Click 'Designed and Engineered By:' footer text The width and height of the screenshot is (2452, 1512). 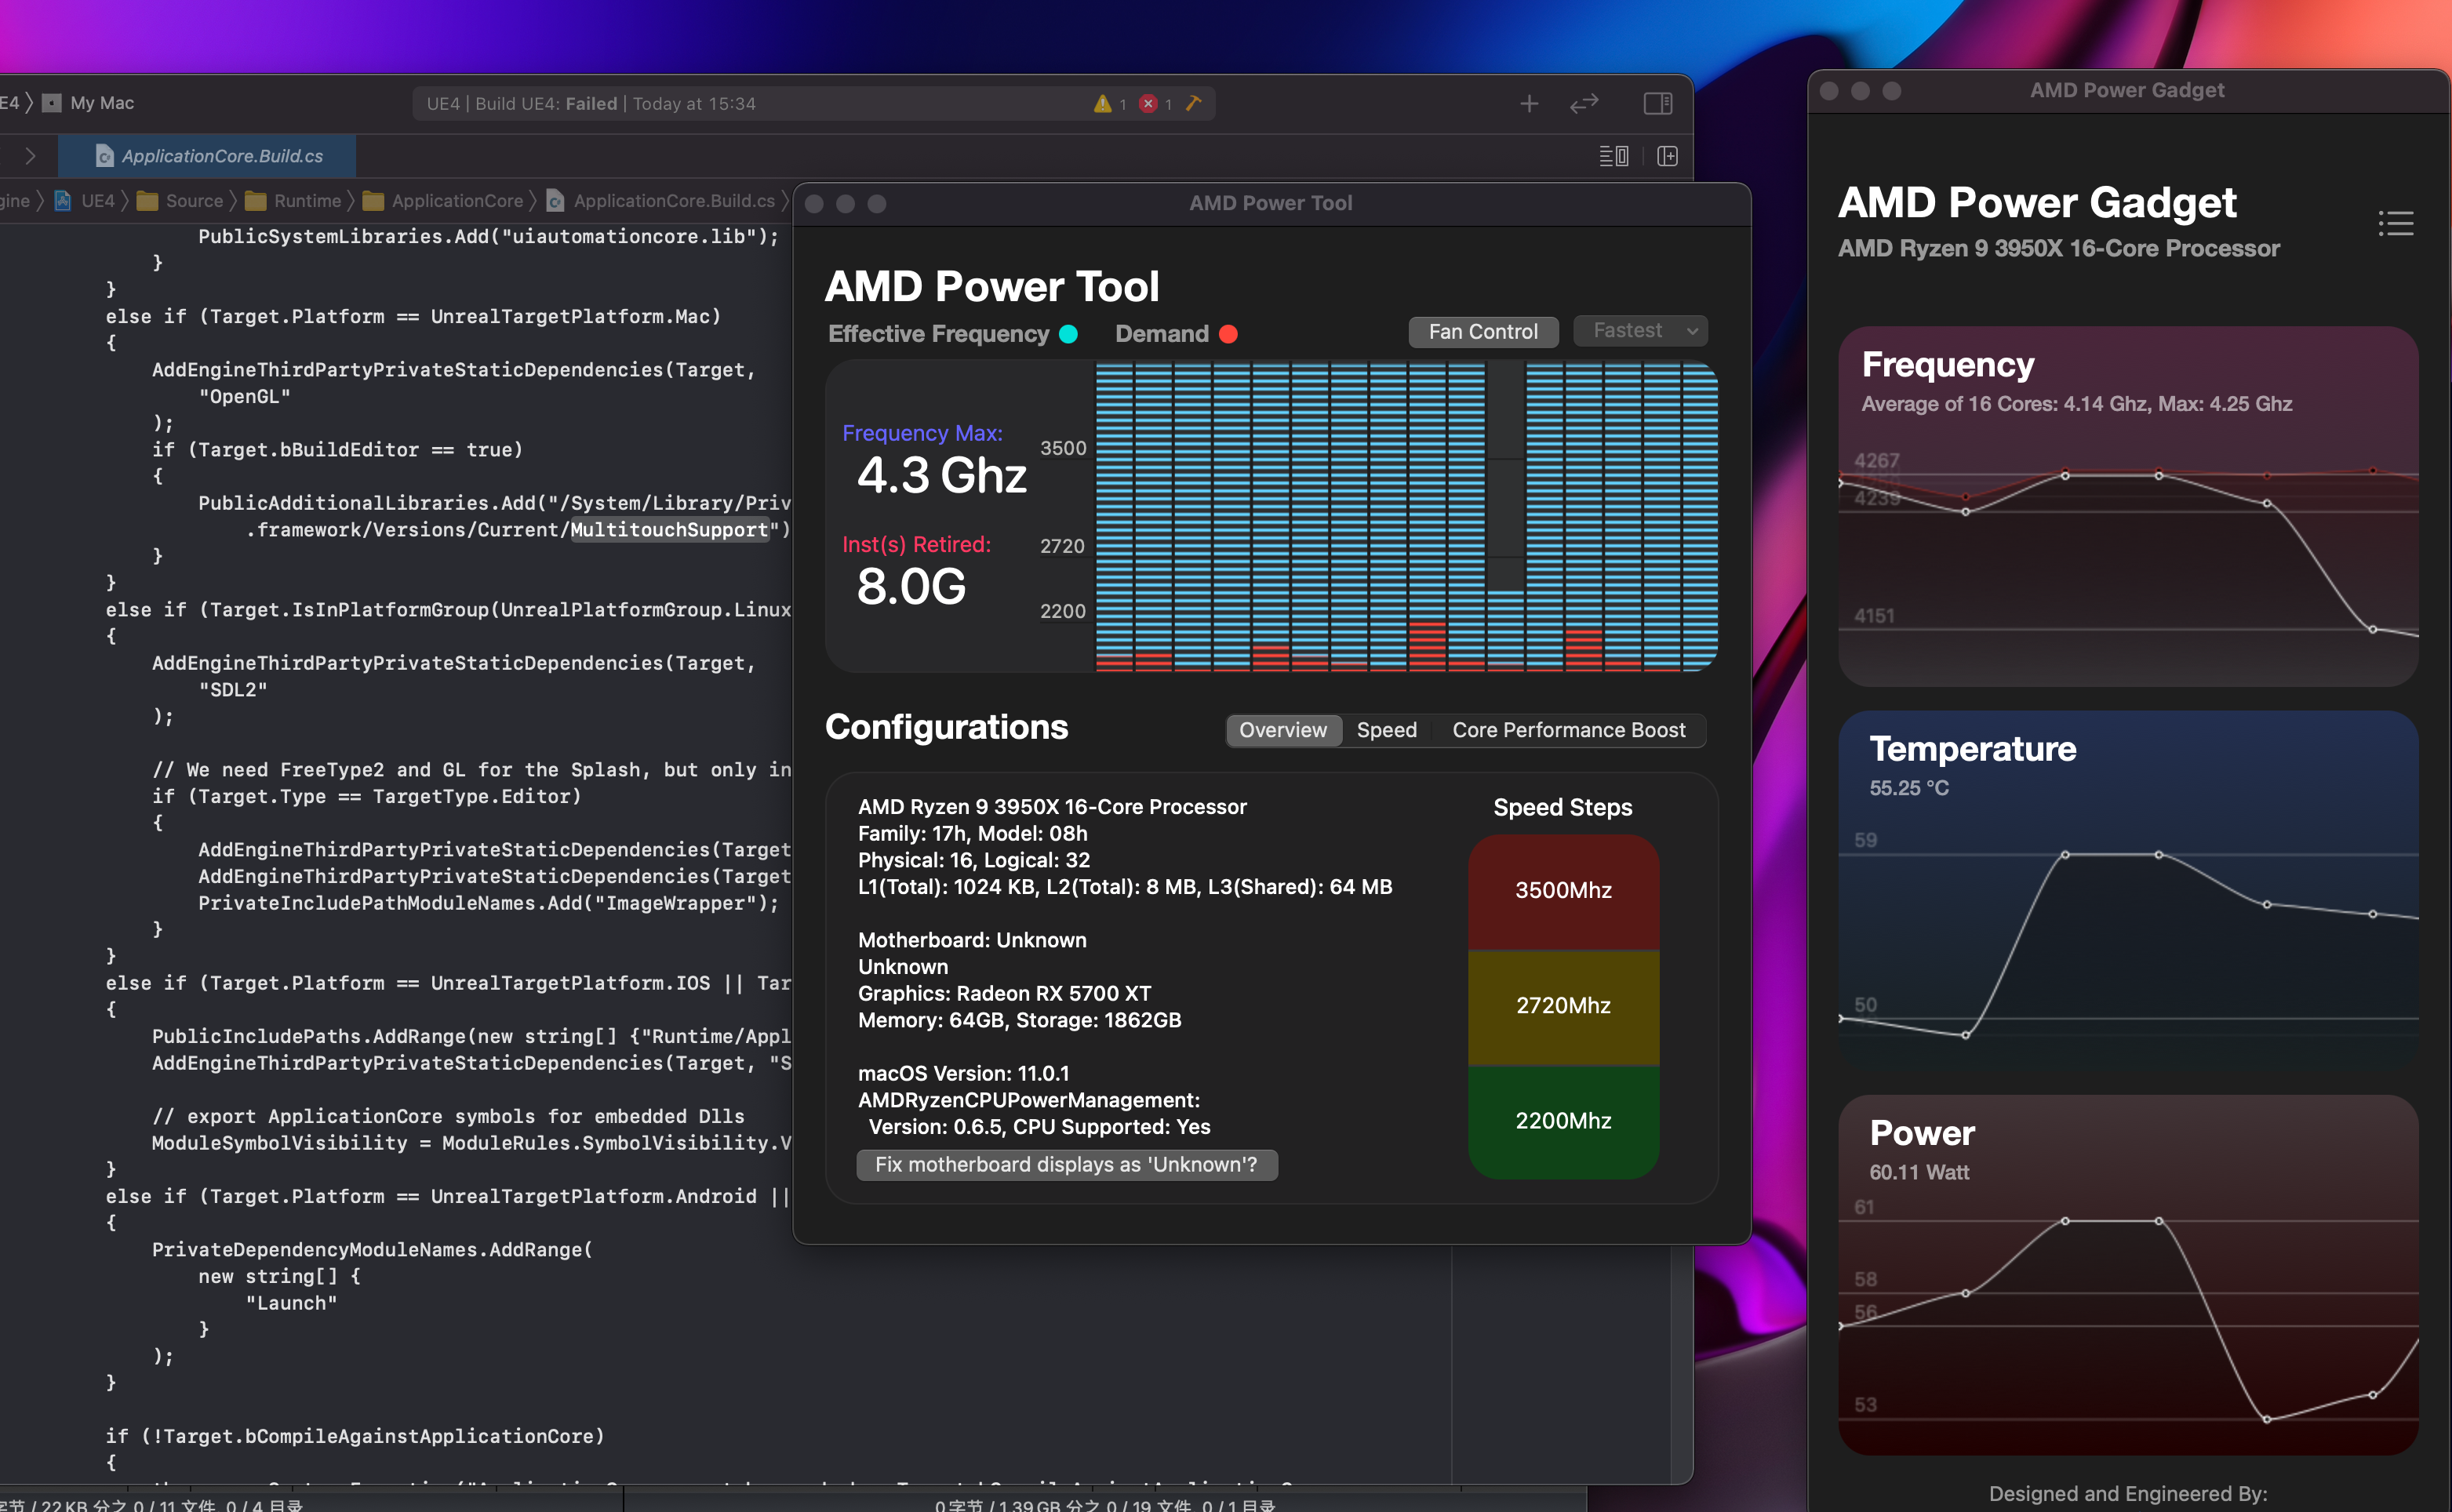coord(2128,1494)
